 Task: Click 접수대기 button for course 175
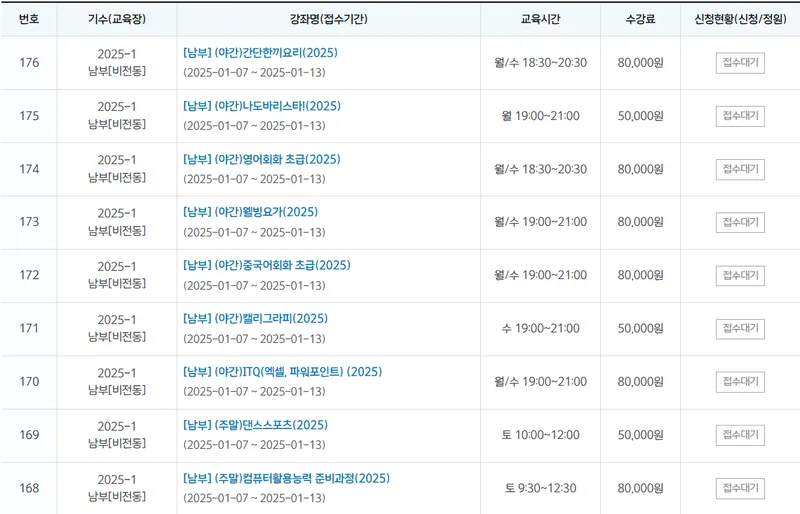[740, 116]
